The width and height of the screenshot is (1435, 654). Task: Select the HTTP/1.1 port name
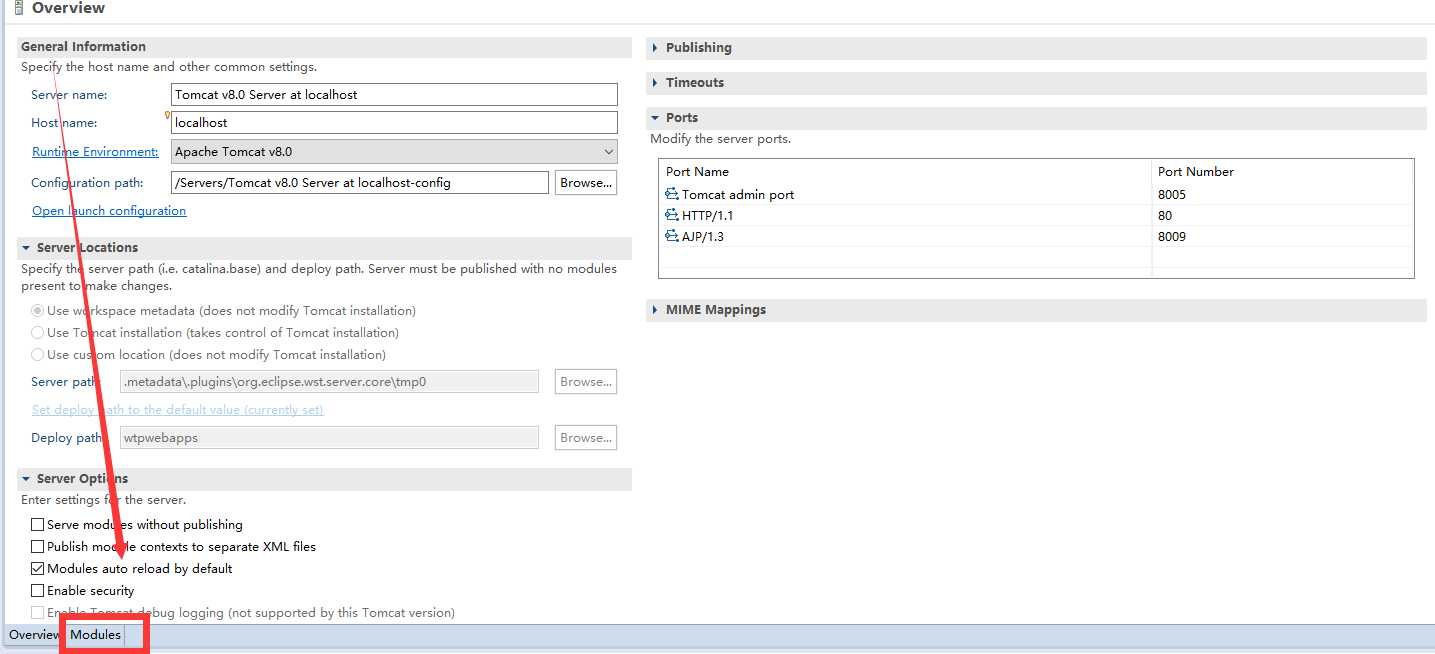[x=708, y=215]
